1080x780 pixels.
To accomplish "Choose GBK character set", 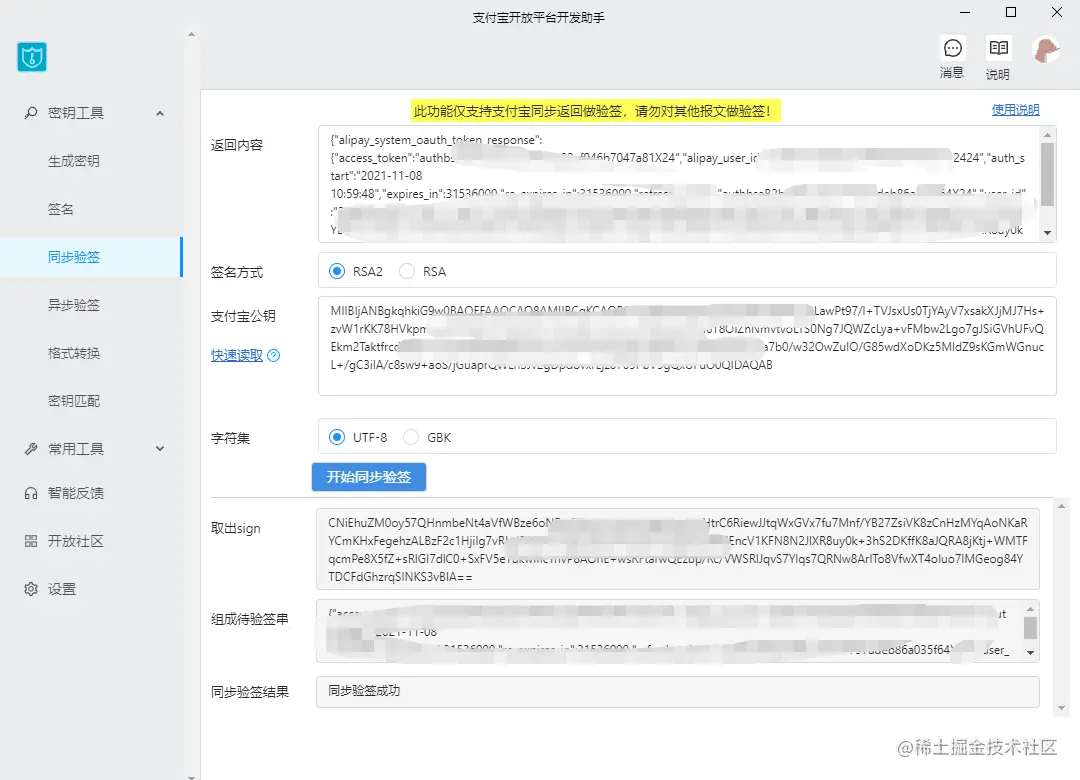I will [411, 437].
